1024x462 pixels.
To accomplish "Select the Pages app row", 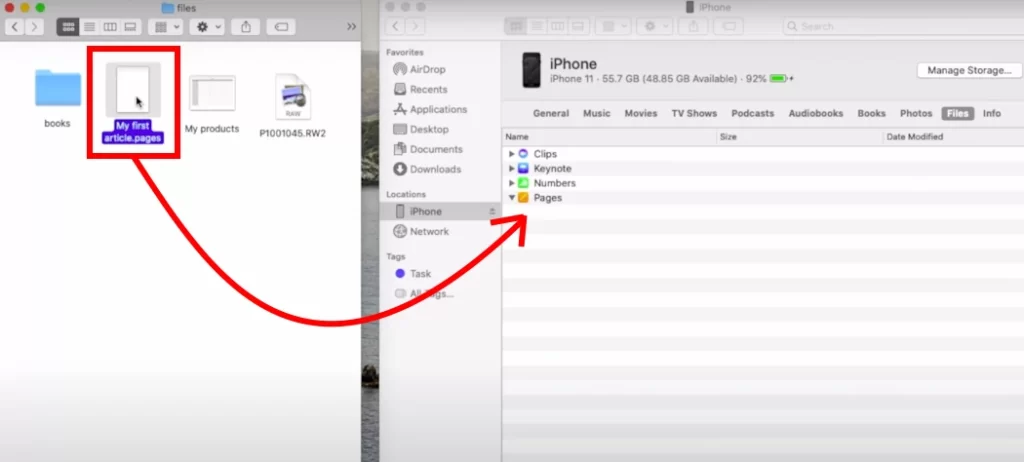I will coord(763,197).
